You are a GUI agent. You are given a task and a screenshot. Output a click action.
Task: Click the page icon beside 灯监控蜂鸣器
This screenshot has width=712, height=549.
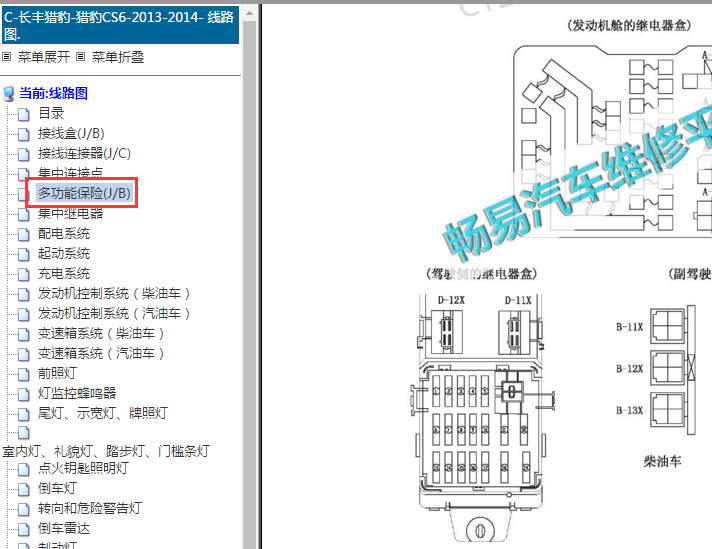24,394
